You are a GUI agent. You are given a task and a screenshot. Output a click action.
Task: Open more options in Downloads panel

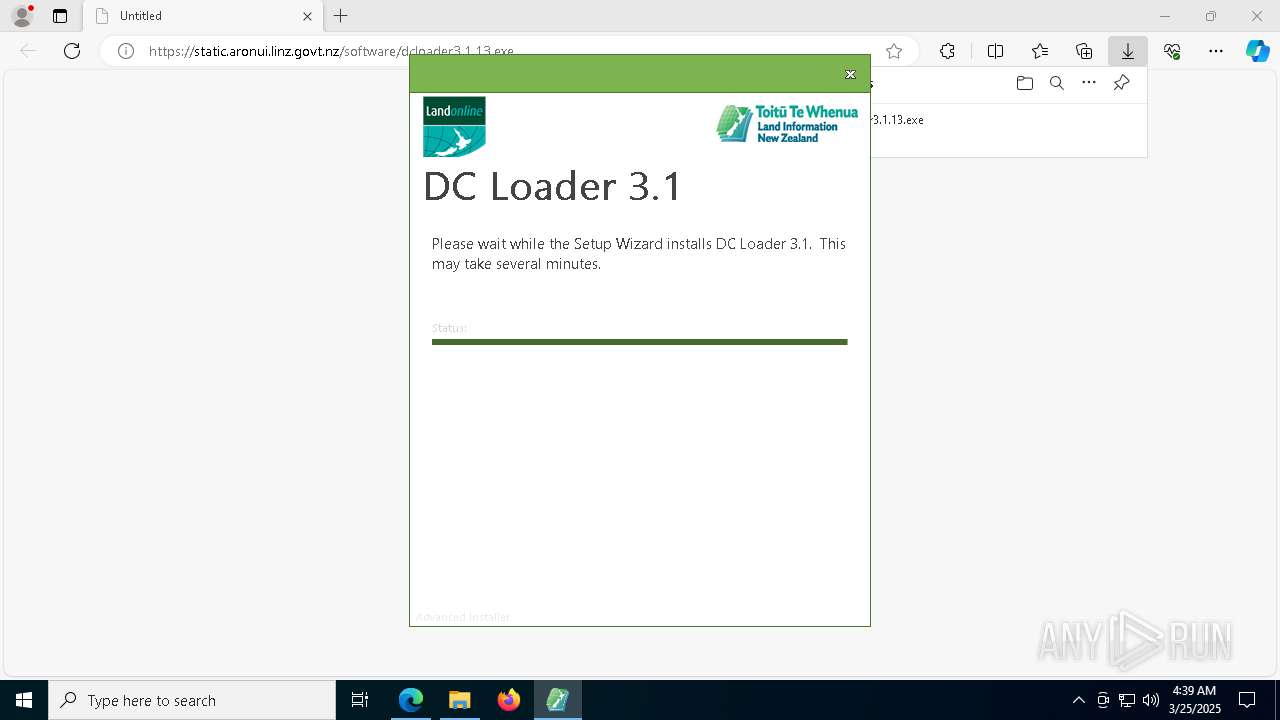[x=1089, y=83]
